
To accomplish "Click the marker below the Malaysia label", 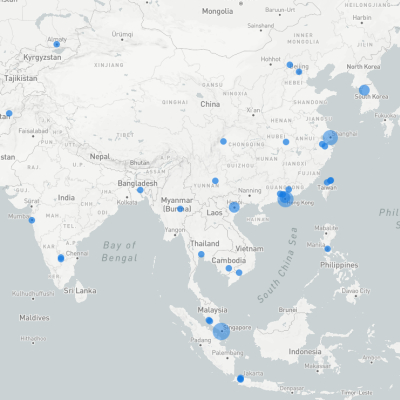I will [209, 321].
